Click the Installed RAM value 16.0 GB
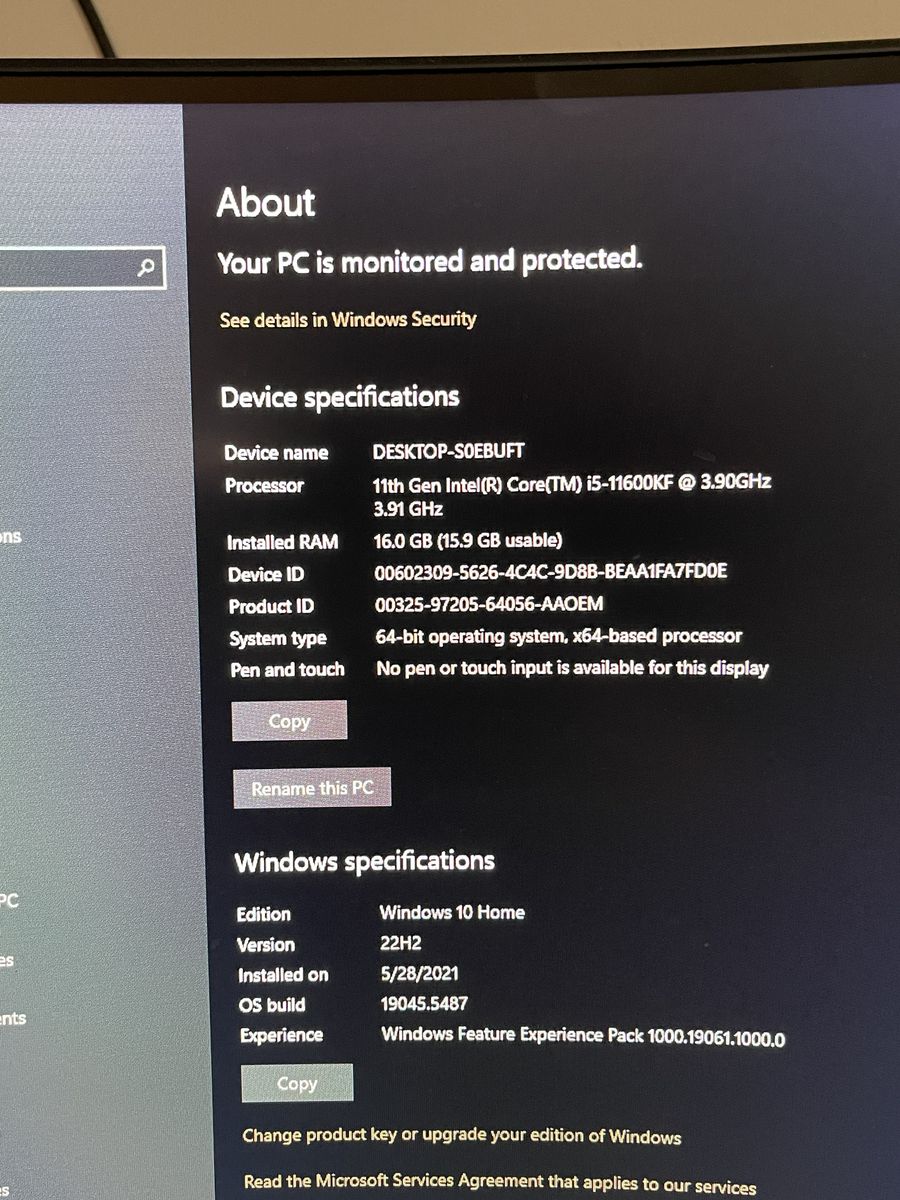Viewport: 900px width, 1200px height. [x=468, y=541]
